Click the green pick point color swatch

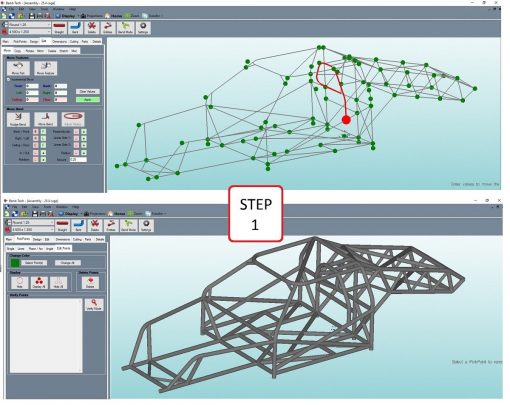(x=15, y=263)
